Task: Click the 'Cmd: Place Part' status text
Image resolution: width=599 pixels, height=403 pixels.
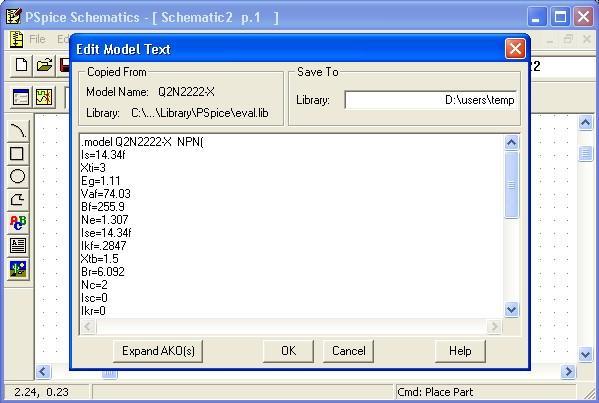Action: 435,392
